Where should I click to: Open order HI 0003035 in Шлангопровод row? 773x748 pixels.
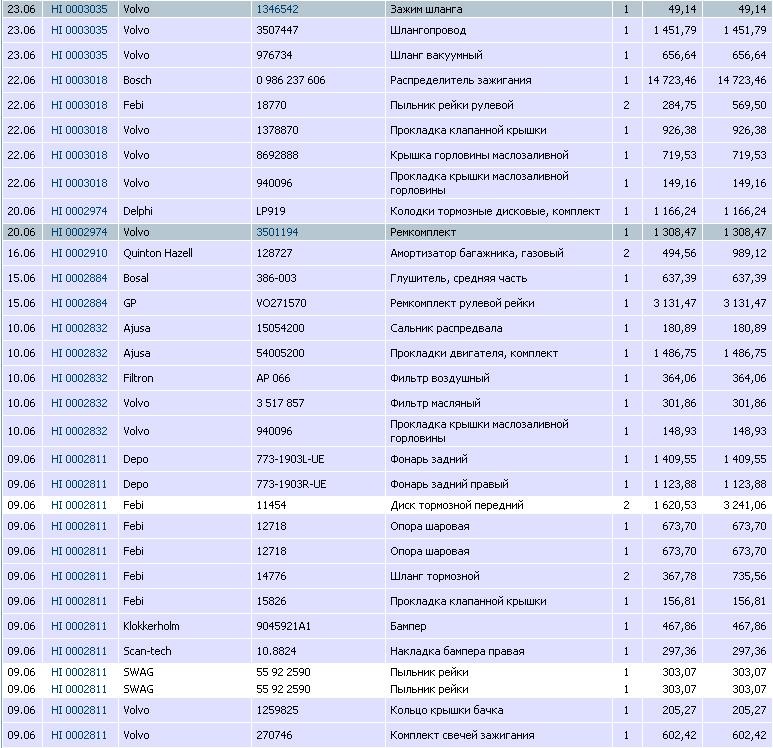[79, 30]
